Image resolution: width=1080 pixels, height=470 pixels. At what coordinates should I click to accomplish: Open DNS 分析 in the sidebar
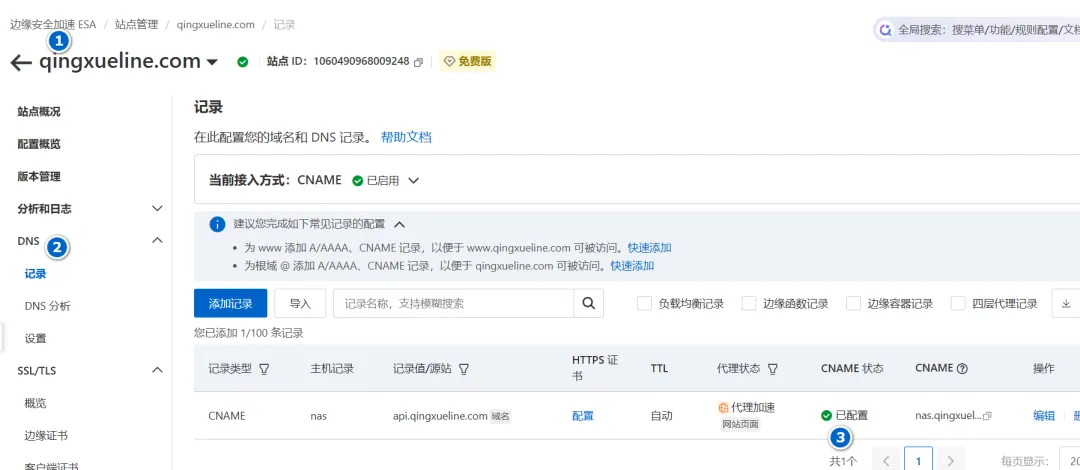(x=48, y=306)
